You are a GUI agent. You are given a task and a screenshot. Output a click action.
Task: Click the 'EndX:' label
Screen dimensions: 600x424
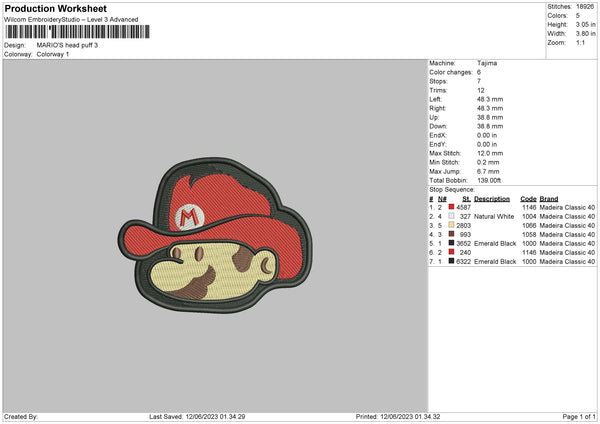pyautogui.click(x=438, y=135)
